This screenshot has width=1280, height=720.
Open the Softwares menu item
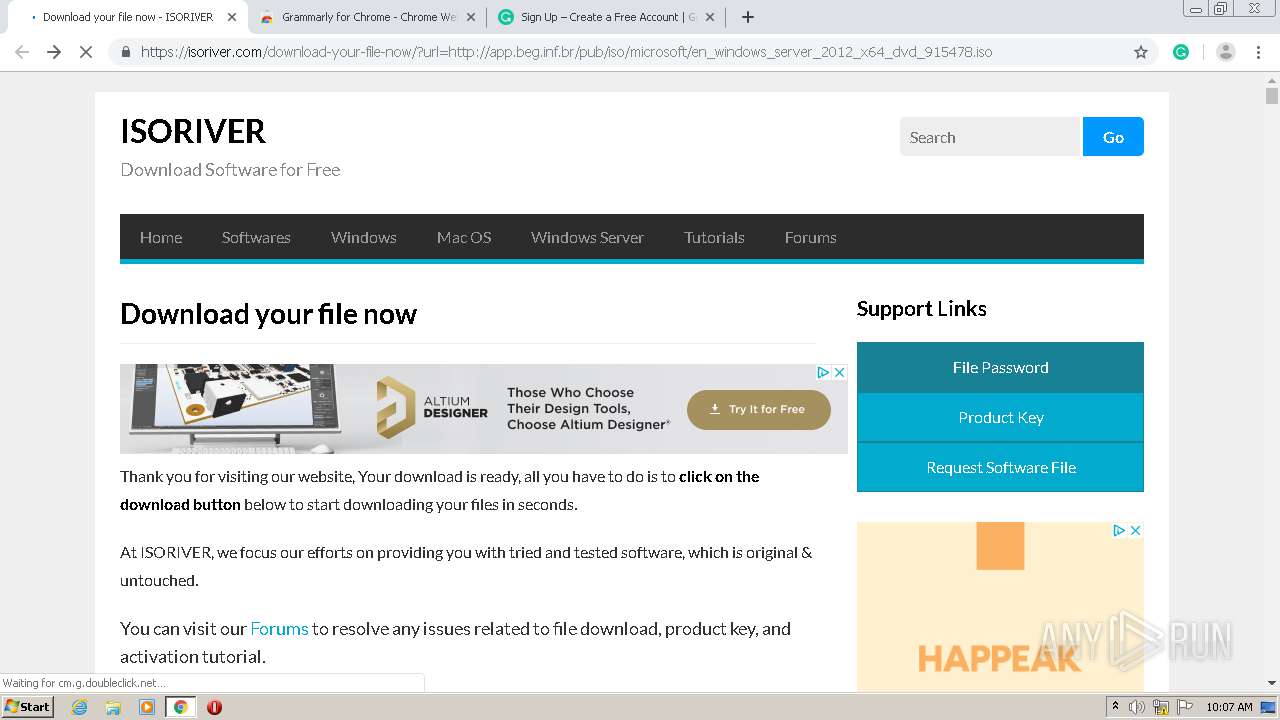tap(256, 237)
